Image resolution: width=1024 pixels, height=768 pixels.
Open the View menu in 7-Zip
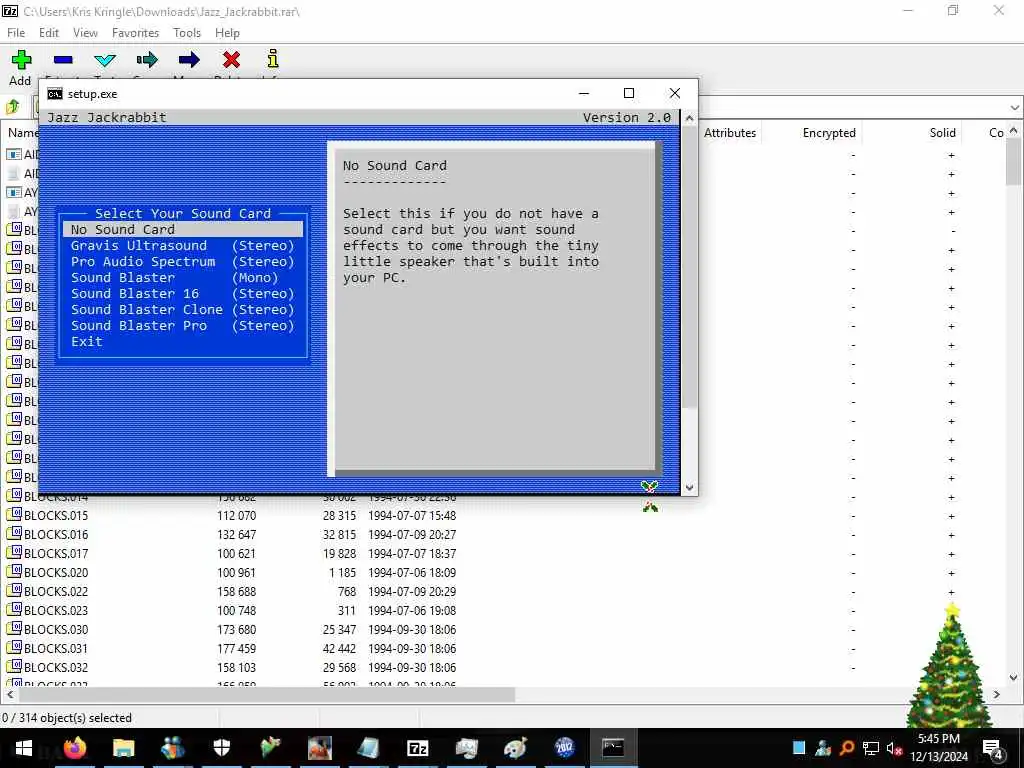86,33
